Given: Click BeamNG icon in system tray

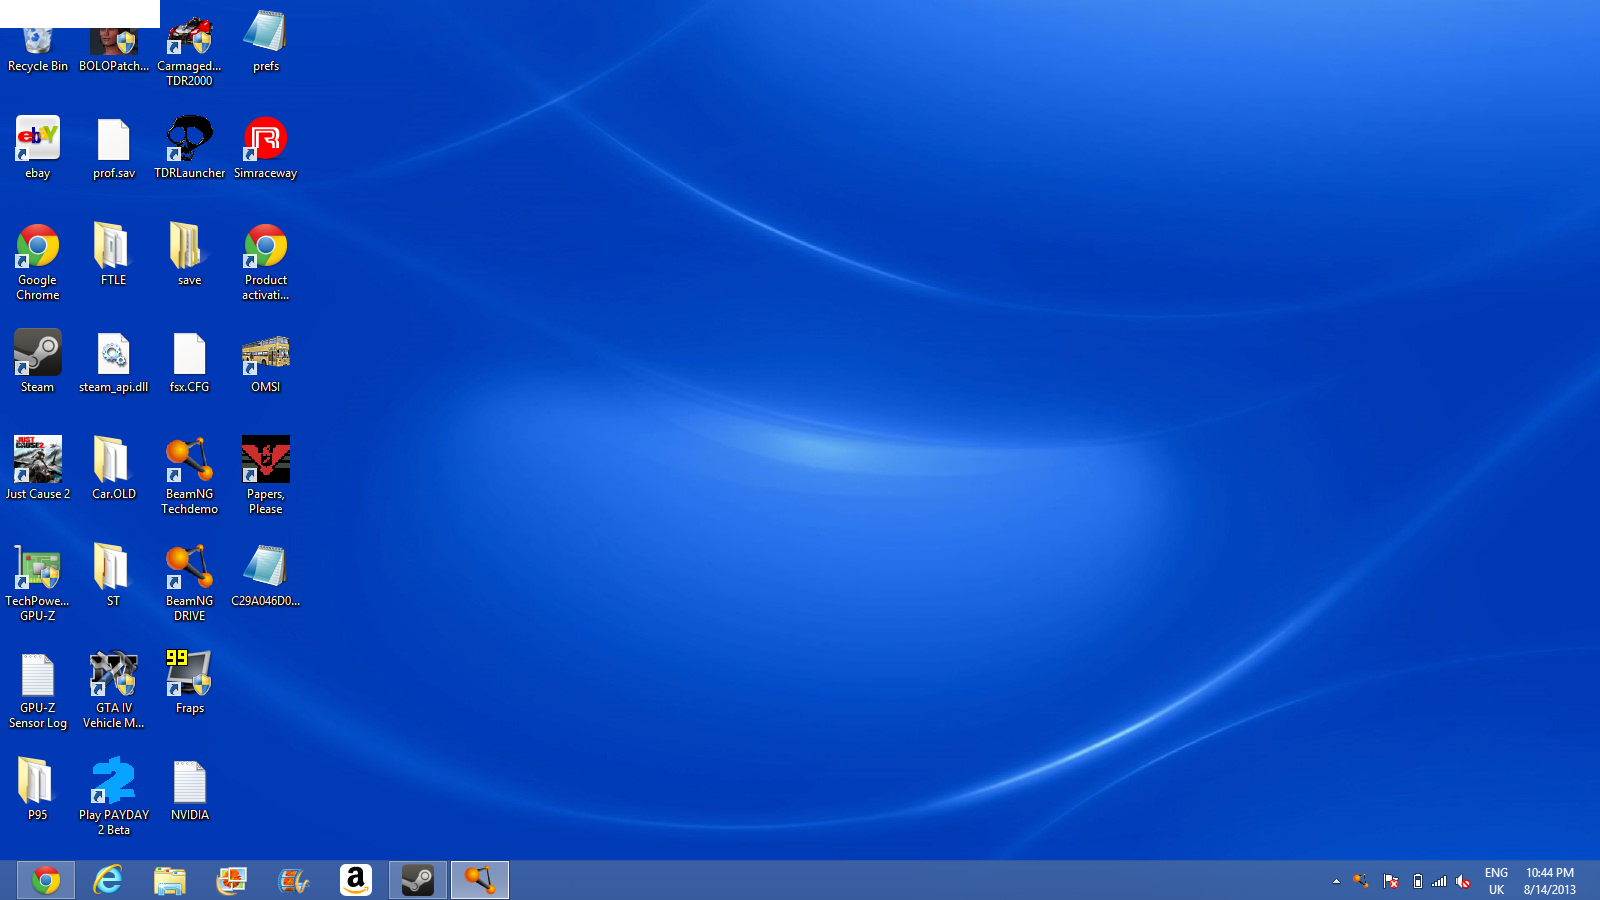Looking at the screenshot, I should (1361, 881).
